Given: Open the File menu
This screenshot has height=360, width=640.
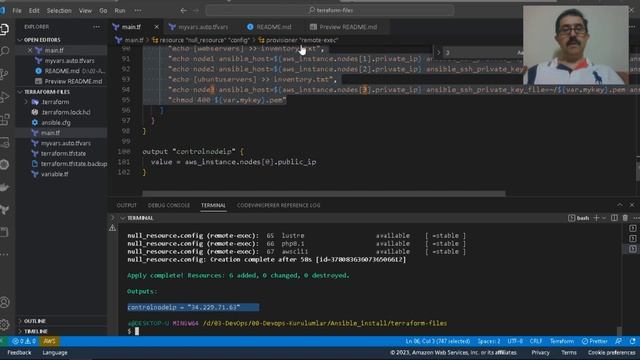Looking at the screenshot, I should (17, 11).
